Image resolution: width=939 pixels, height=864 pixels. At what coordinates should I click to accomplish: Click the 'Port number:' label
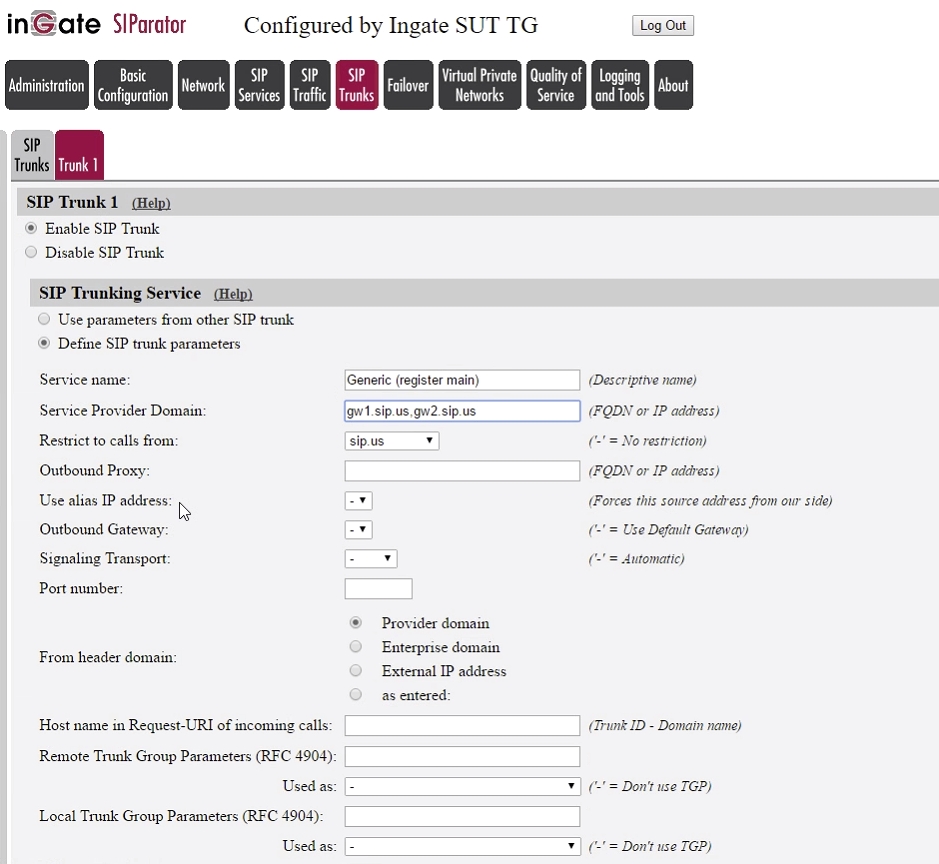coord(81,589)
